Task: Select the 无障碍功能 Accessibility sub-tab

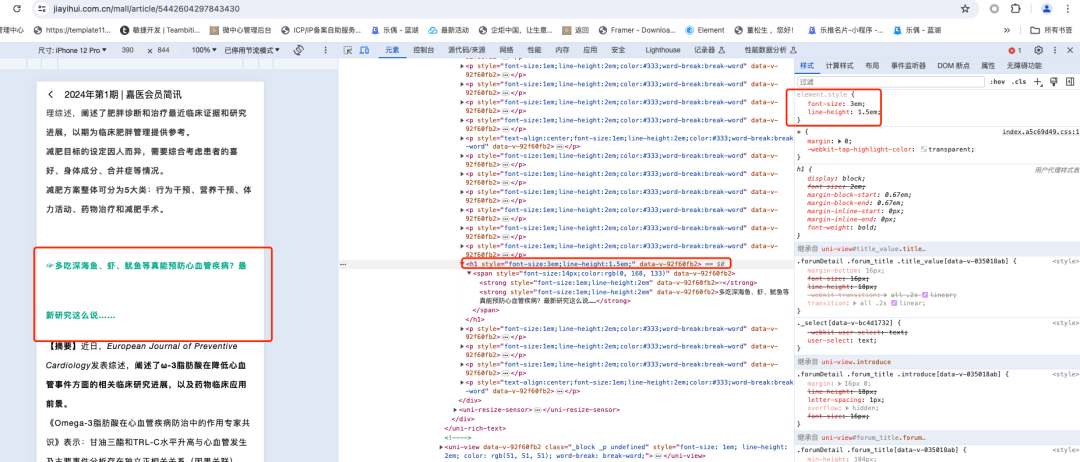Action: 1024,65
